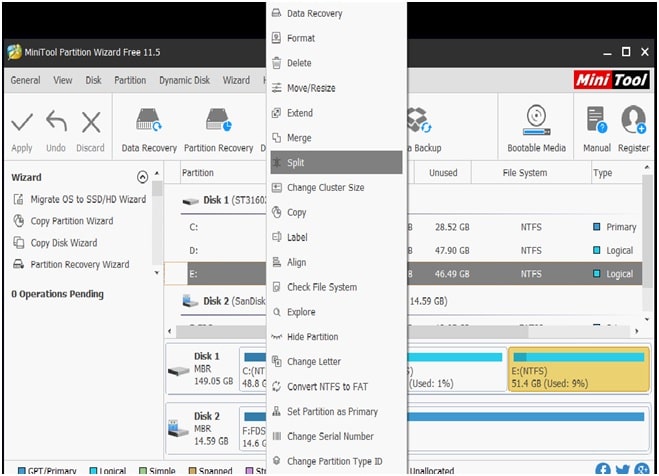Image resolution: width=659 pixels, height=476 pixels.
Task: Click the Apply checkmark icon
Action: tap(22, 123)
